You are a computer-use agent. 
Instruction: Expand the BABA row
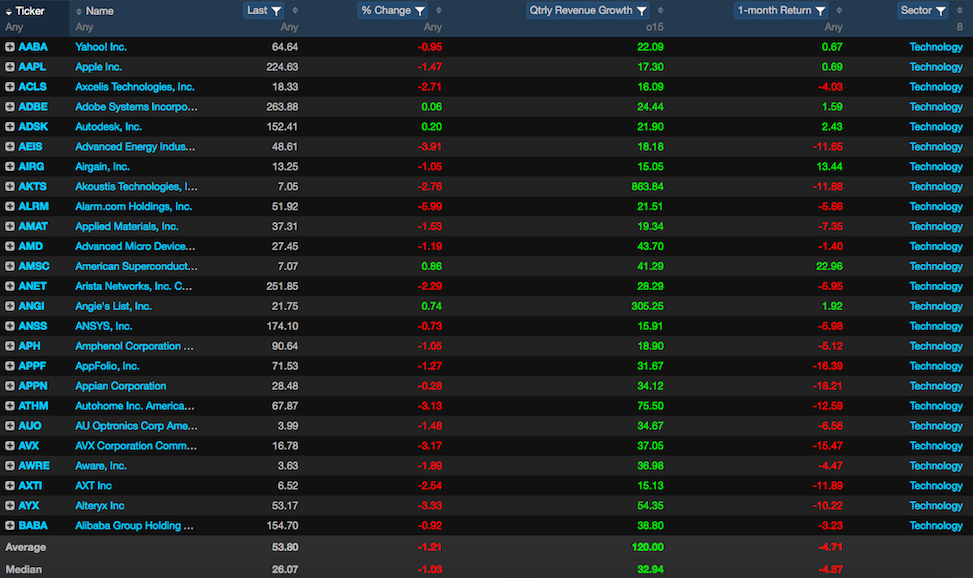coord(10,525)
